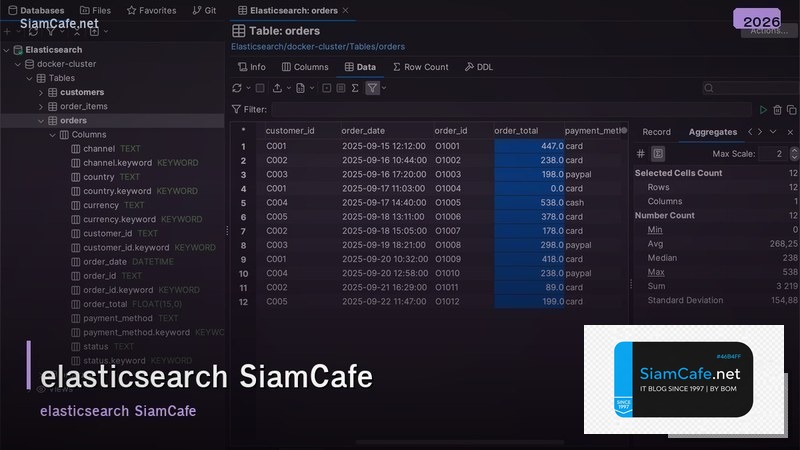Toggle the filter panel funnel button

point(372,88)
